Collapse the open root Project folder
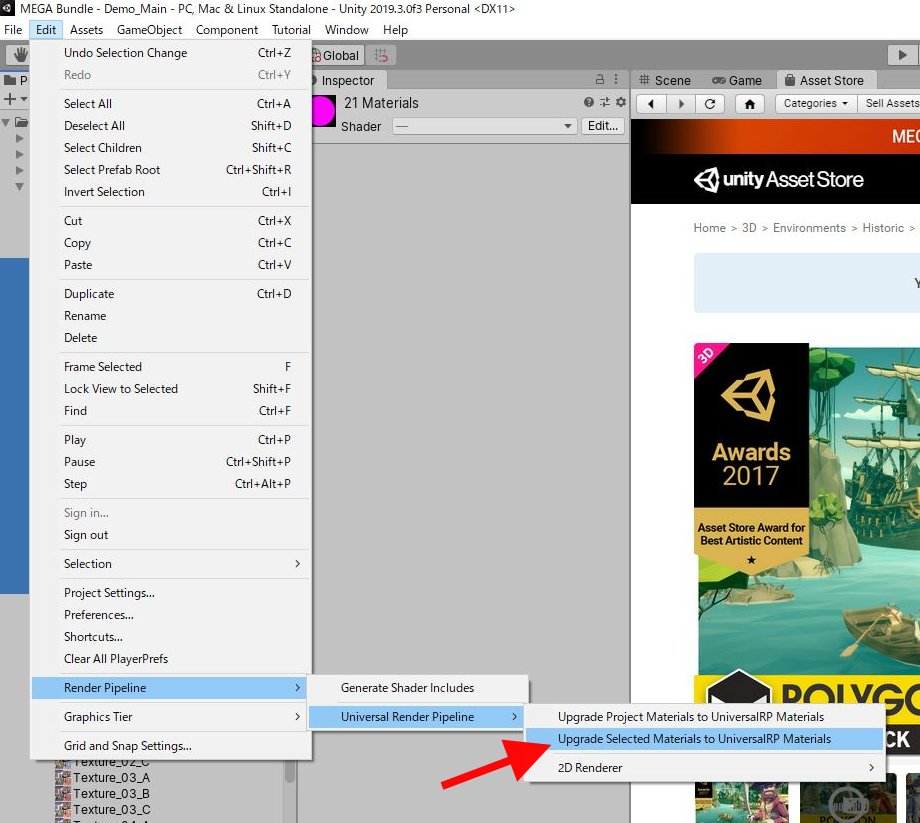The width and height of the screenshot is (920, 823). 6,122
